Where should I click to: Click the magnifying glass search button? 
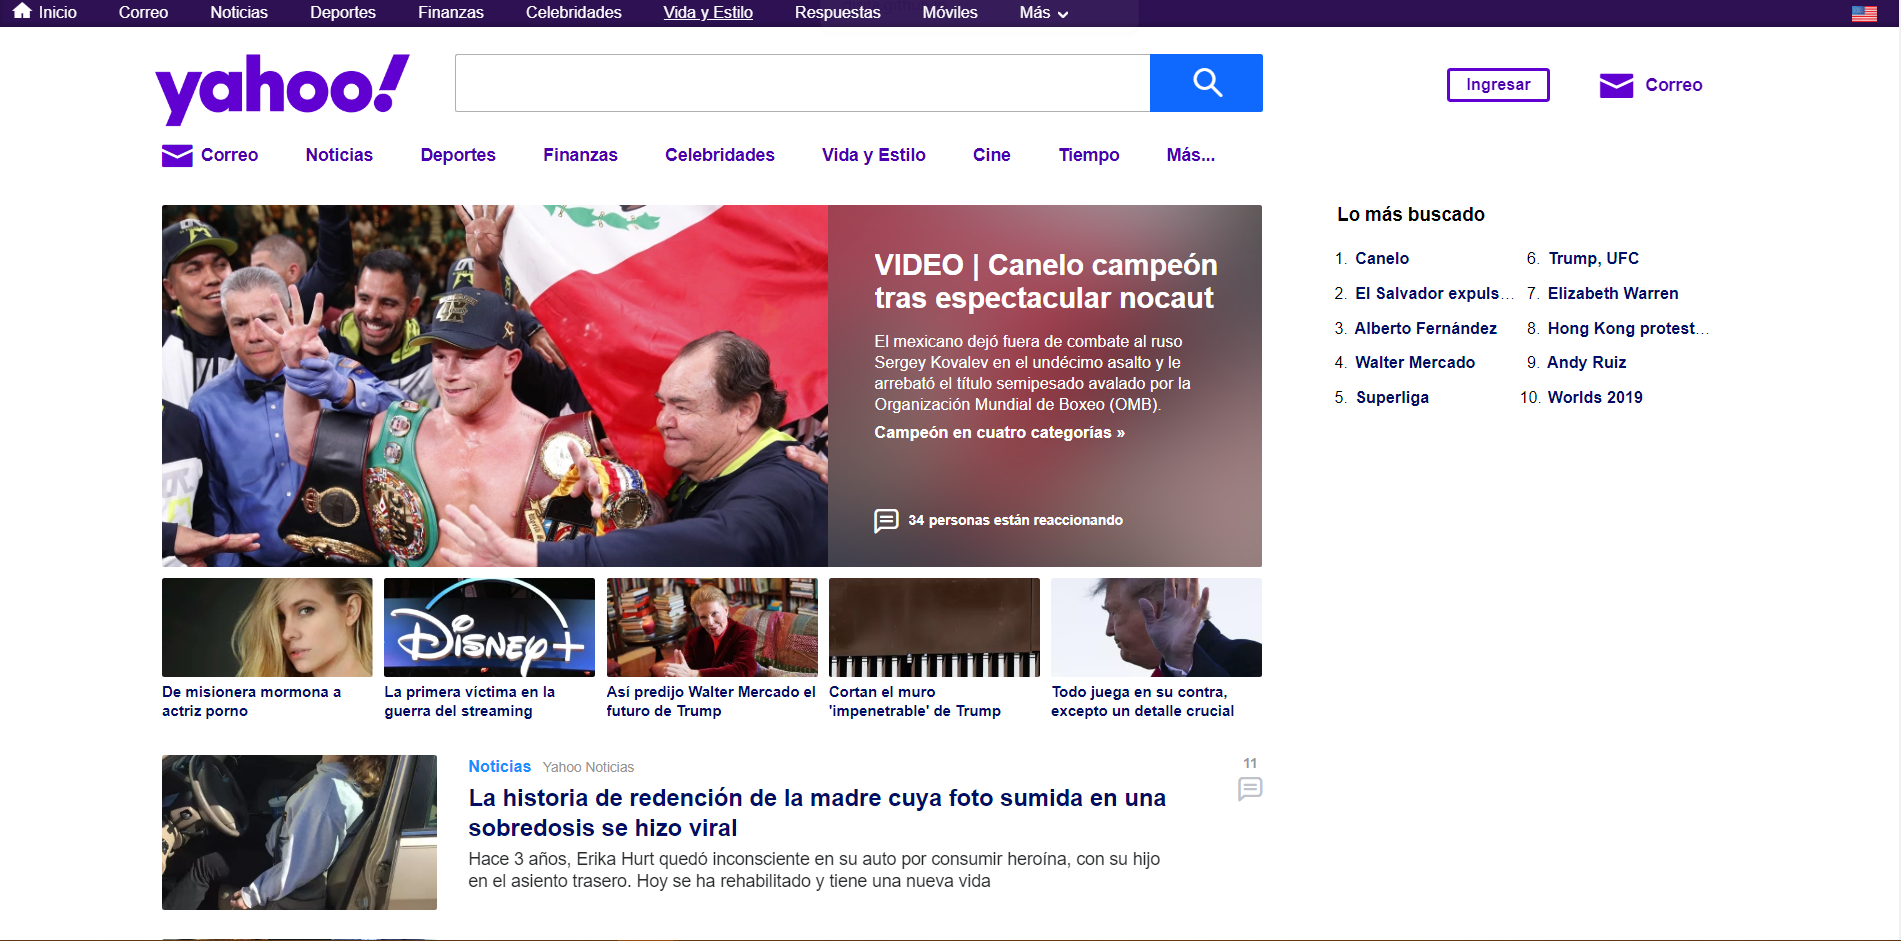1206,83
